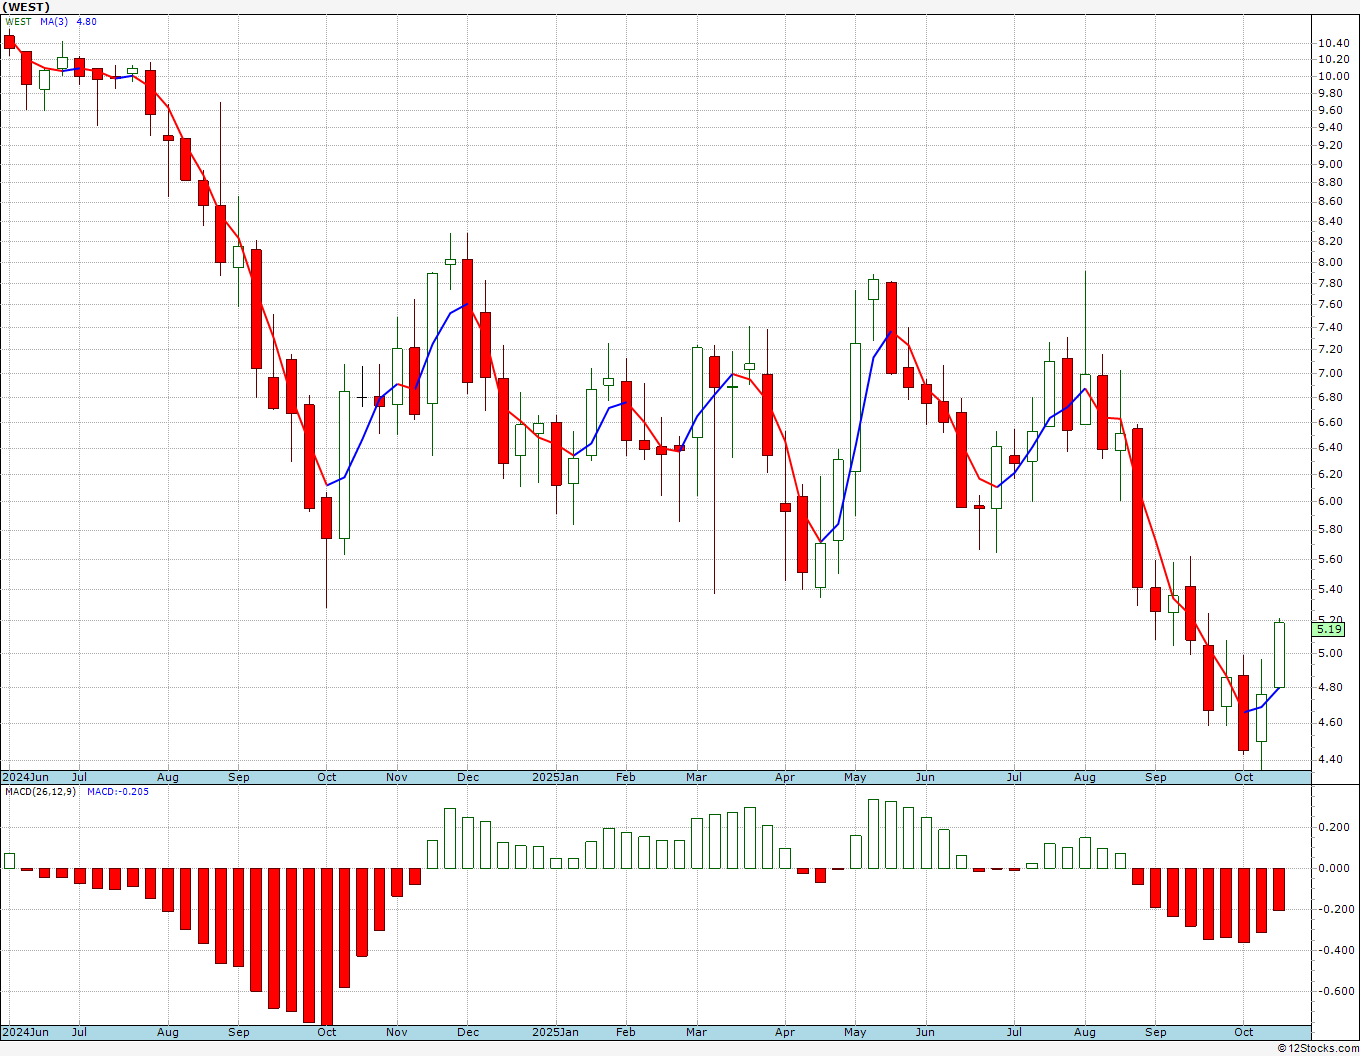Click the 8.60 price axis label
This screenshot has width=1360, height=1056.
(1332, 202)
